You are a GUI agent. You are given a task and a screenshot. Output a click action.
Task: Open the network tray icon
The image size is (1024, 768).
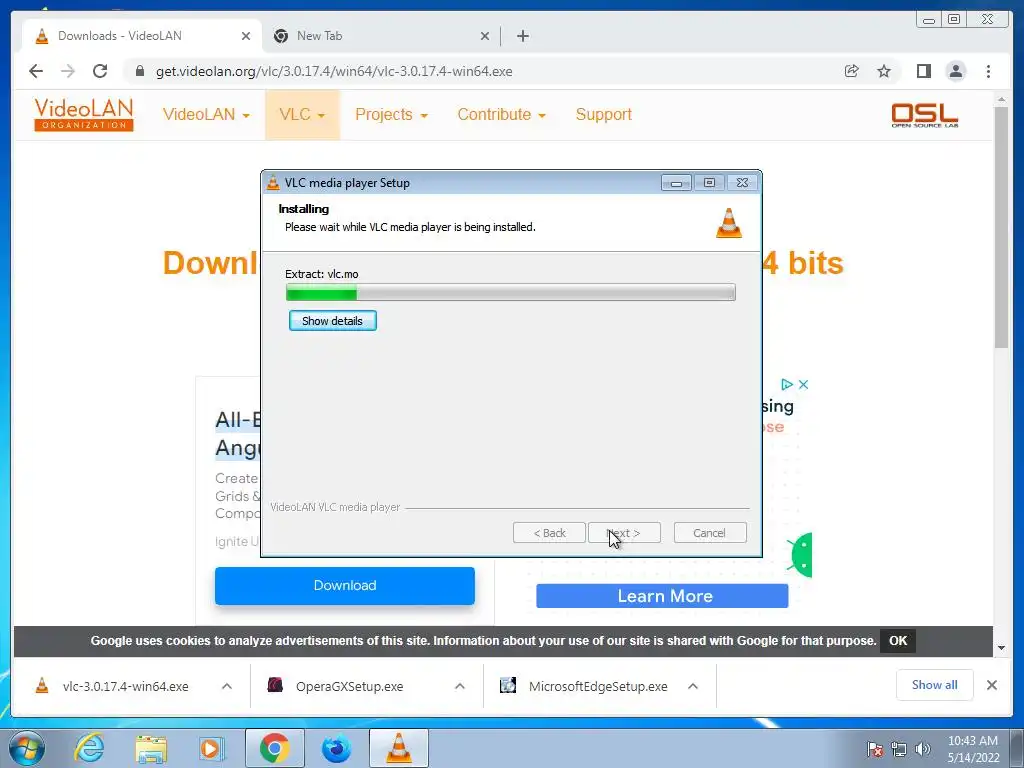point(899,749)
